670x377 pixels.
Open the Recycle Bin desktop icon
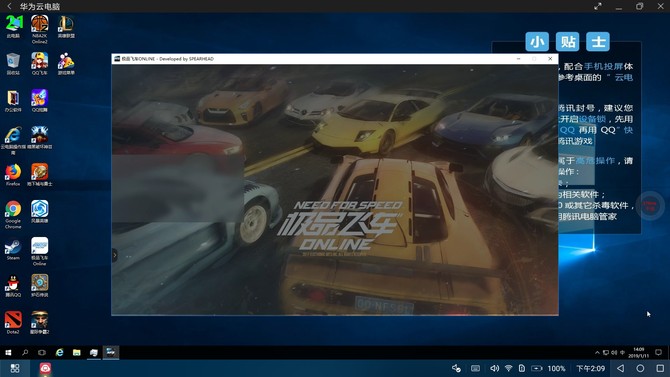pos(13,64)
